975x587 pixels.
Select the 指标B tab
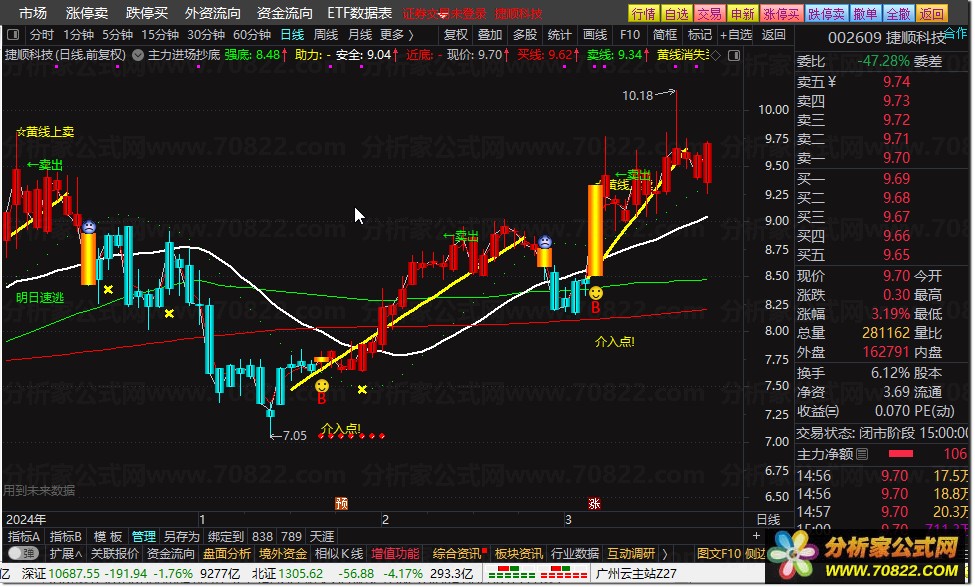point(65,536)
